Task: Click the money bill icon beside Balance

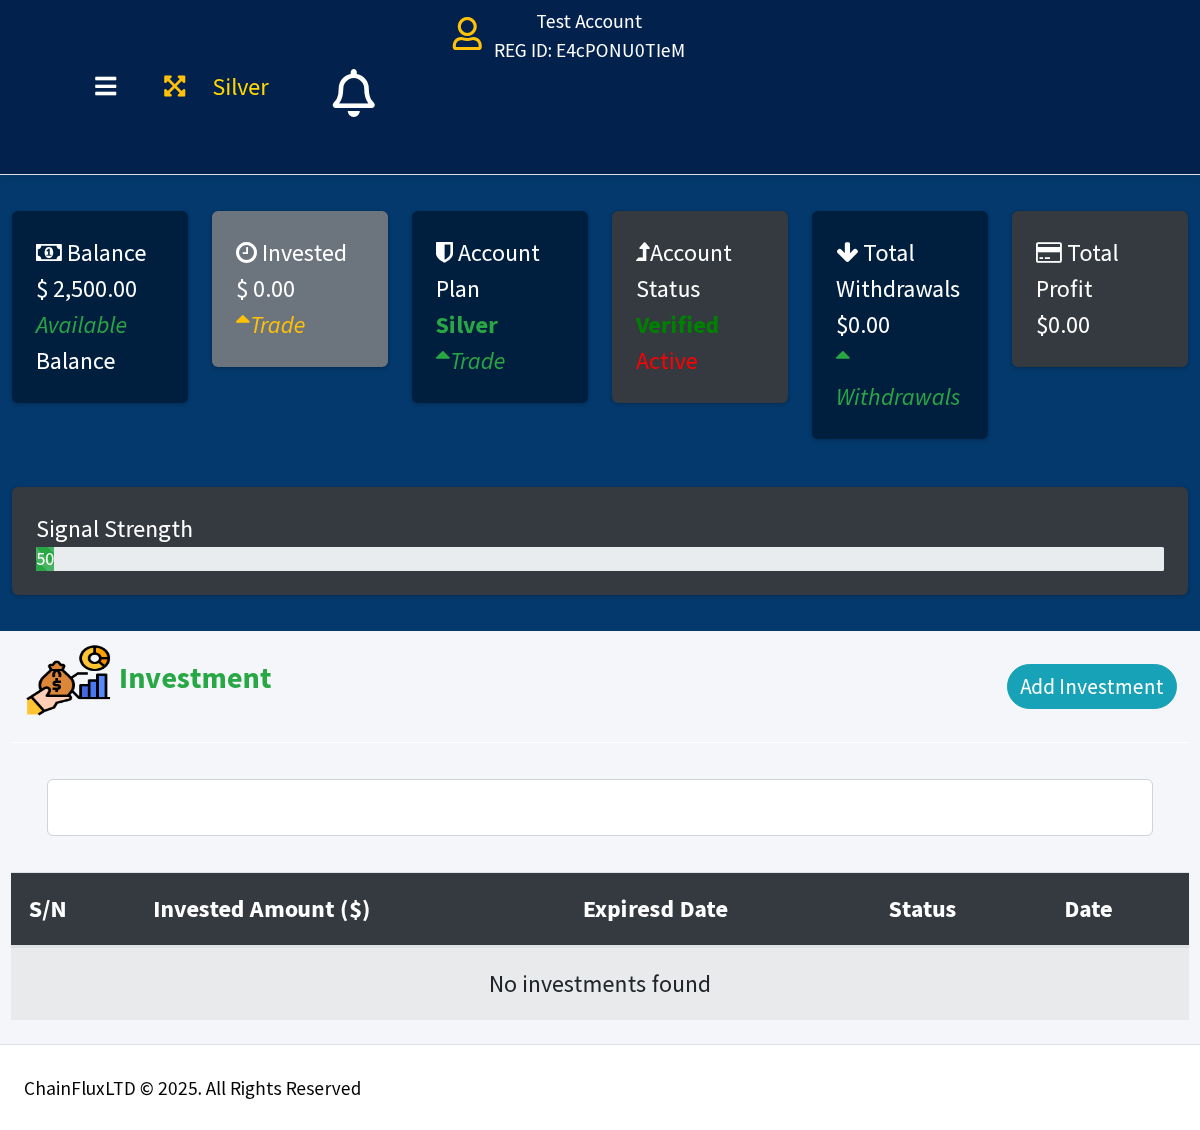Action: (x=49, y=253)
